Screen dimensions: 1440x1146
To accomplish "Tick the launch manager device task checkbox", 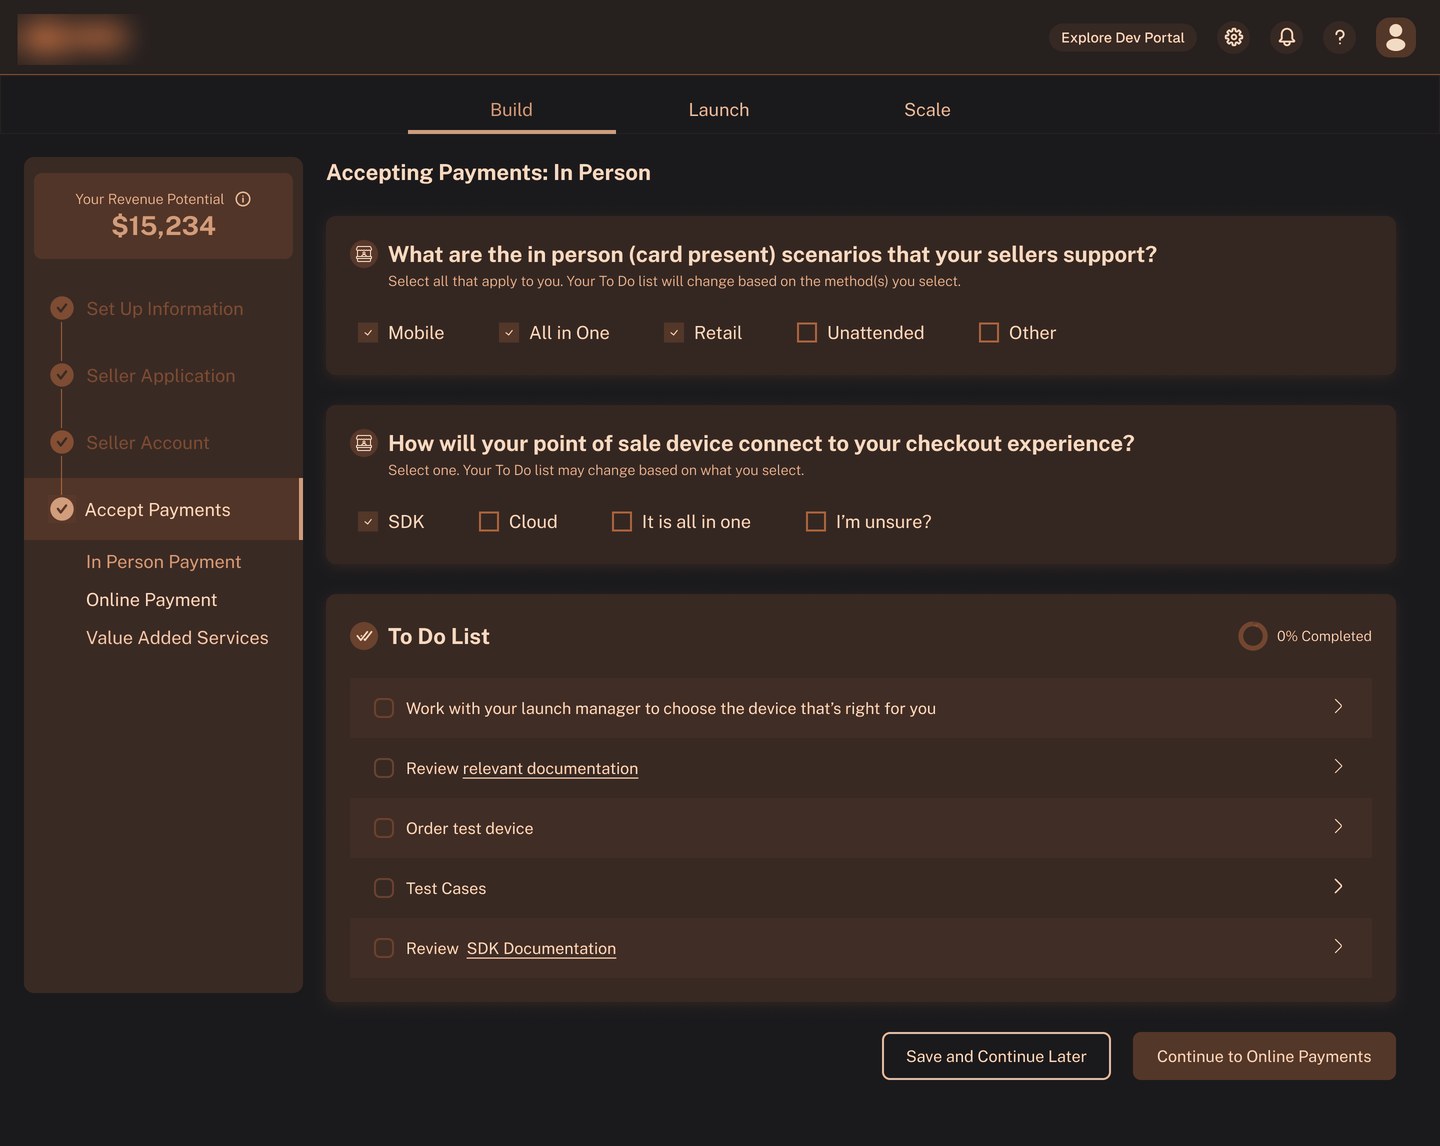I will point(384,708).
